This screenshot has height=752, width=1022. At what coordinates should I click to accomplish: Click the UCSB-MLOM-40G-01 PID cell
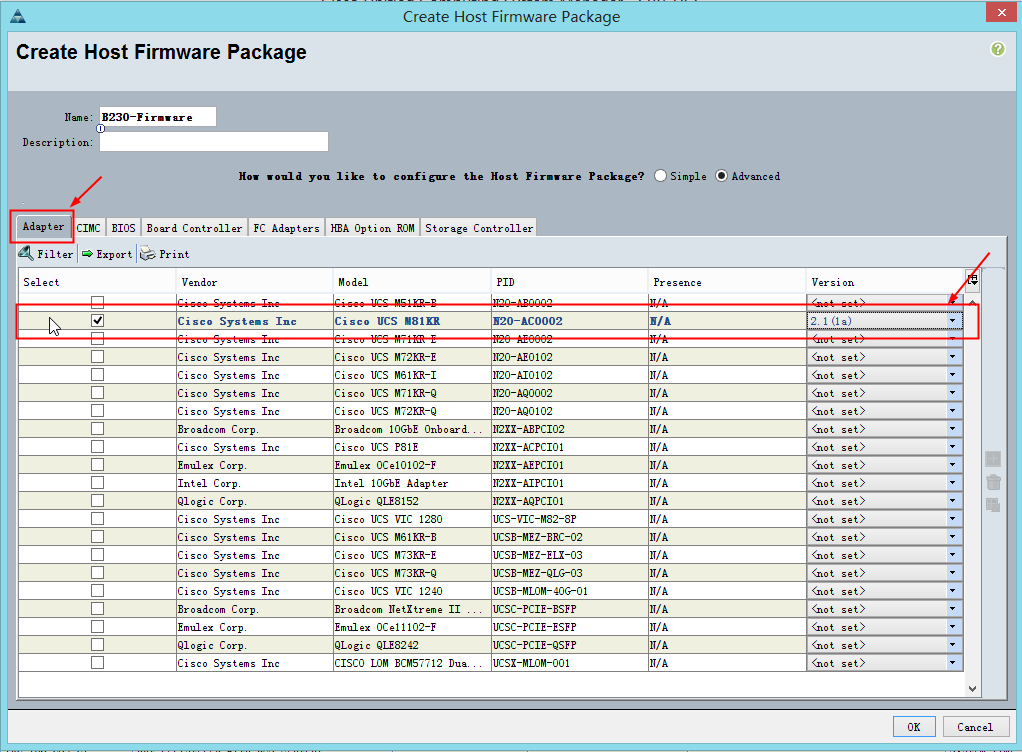[569, 590]
